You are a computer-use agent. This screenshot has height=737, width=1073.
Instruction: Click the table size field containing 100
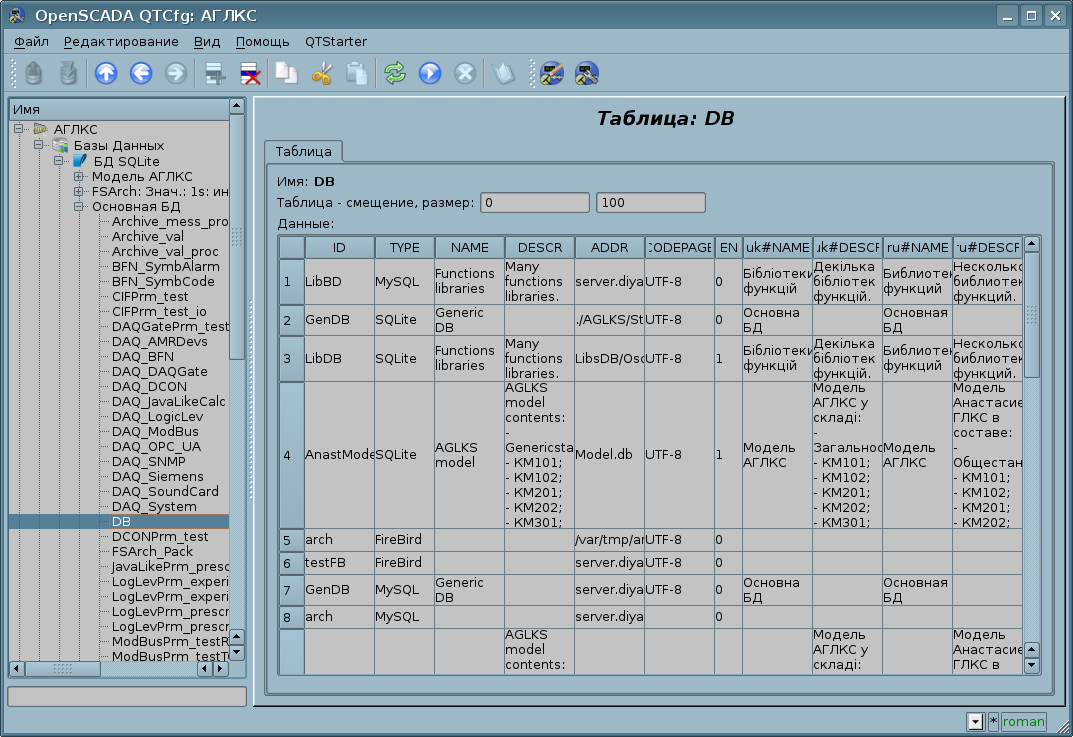click(650, 203)
